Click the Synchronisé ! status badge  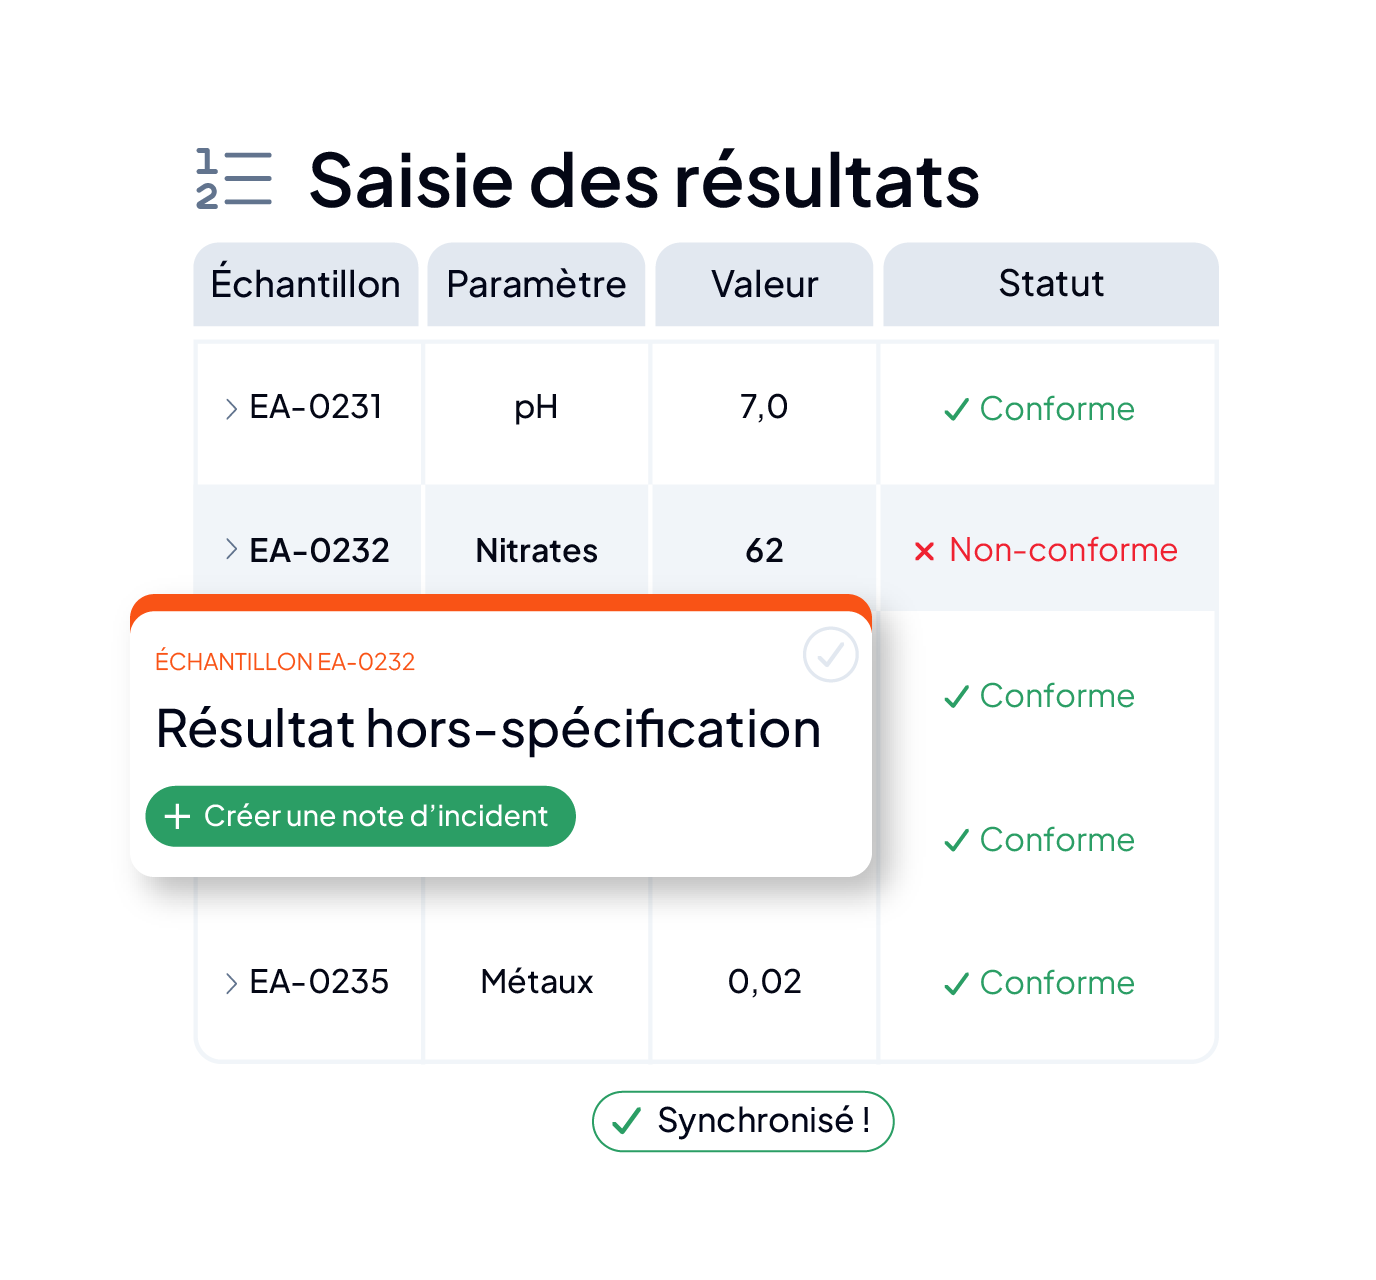[743, 1121]
